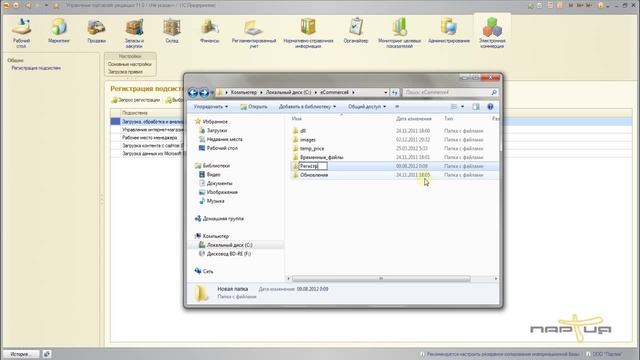640x360 pixels.
Task: Click the Имя column header
Action: click(x=297, y=119)
